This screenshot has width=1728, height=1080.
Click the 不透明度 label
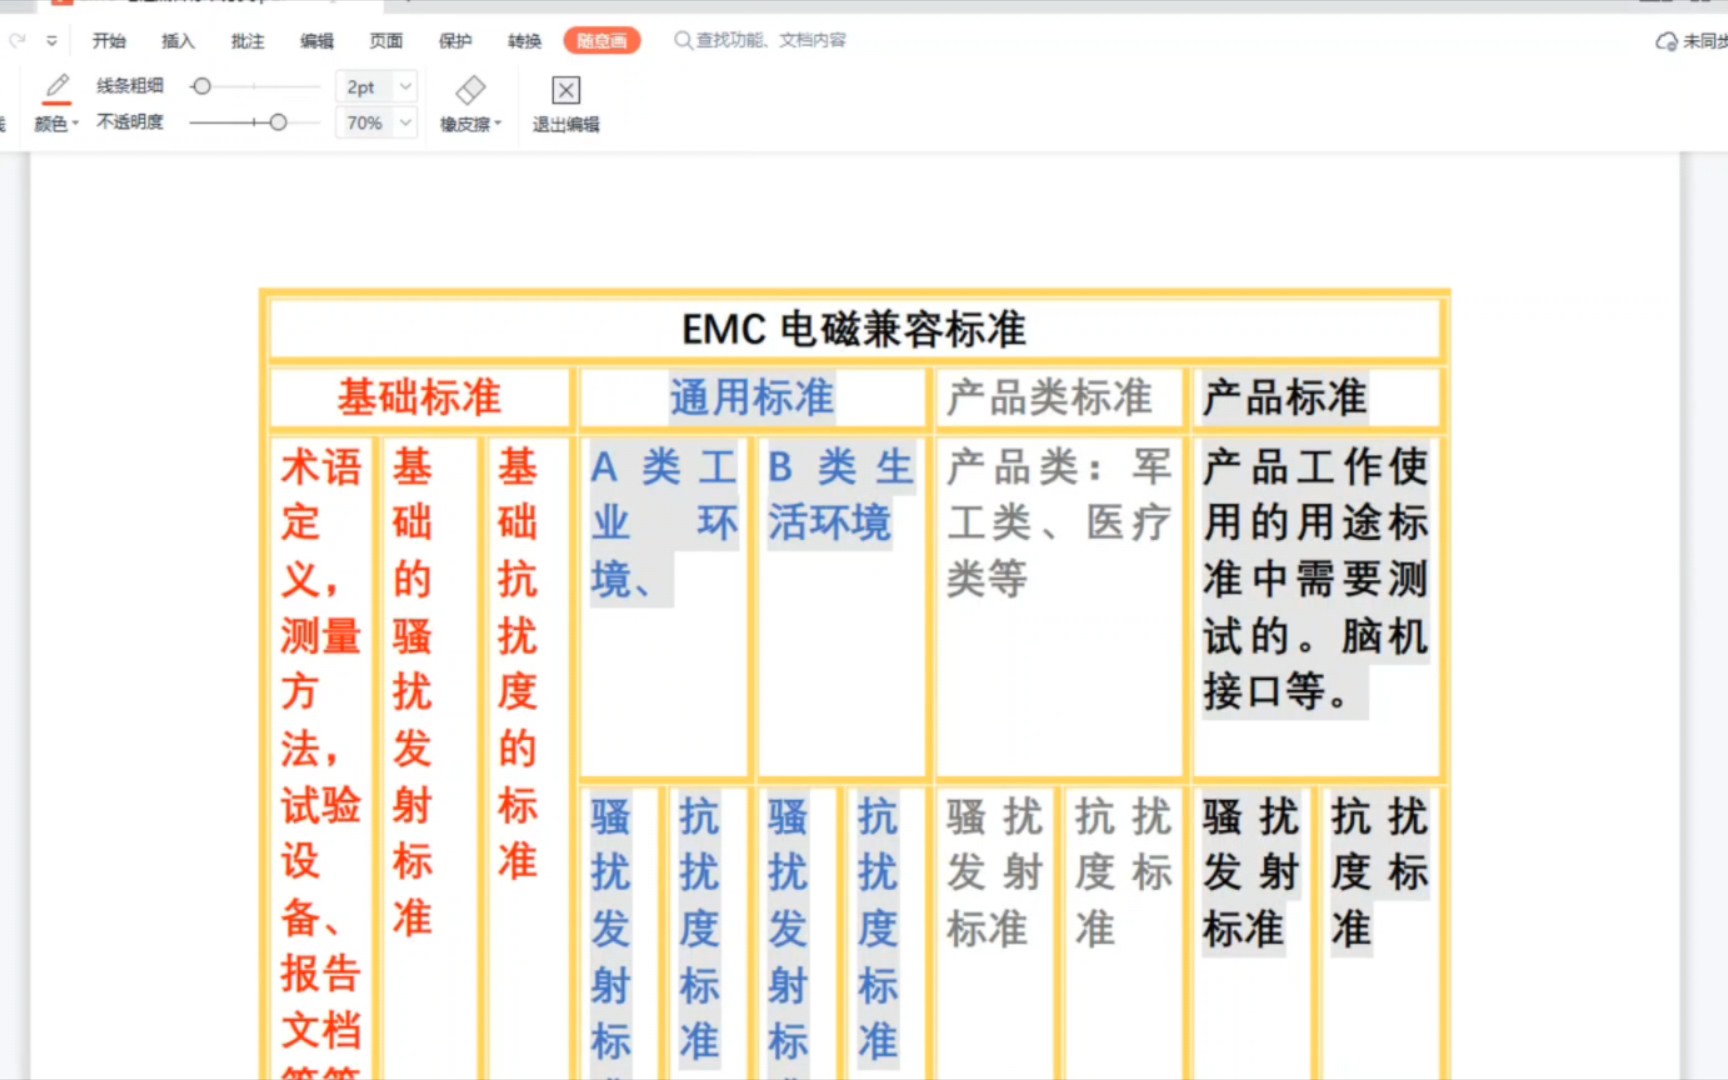click(x=130, y=122)
